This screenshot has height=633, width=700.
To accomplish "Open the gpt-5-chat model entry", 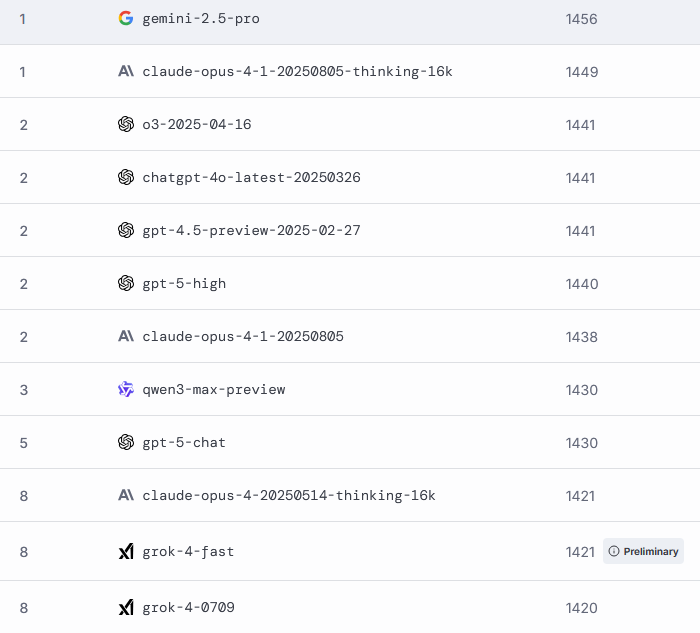I will tap(184, 443).
